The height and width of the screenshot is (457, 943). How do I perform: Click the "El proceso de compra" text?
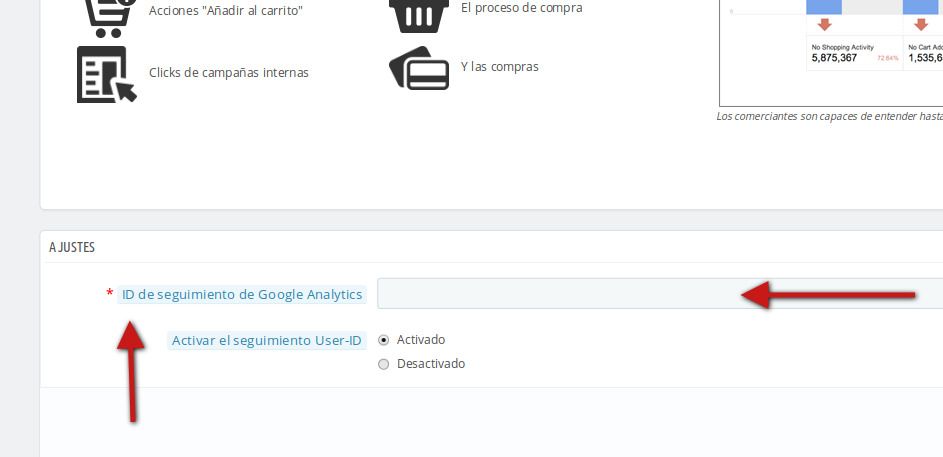coord(521,8)
